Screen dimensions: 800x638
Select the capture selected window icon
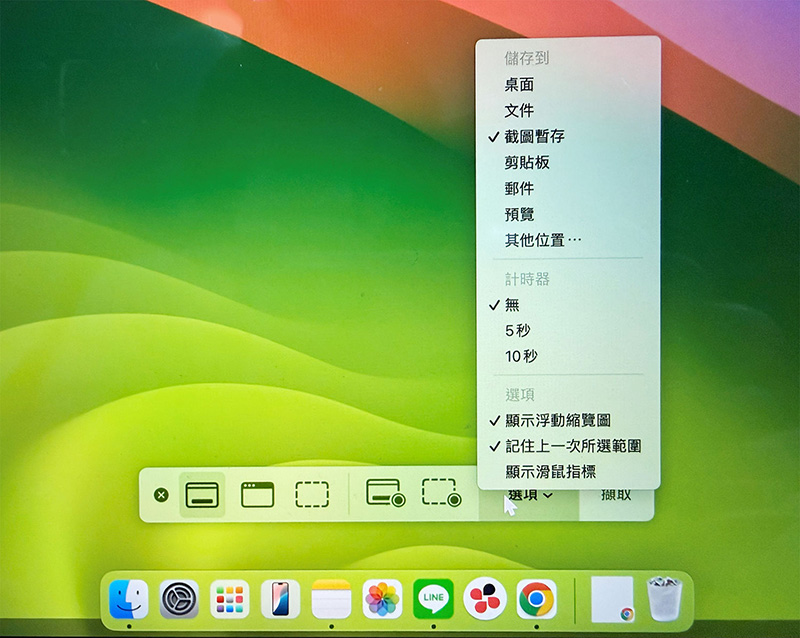[x=257, y=494]
